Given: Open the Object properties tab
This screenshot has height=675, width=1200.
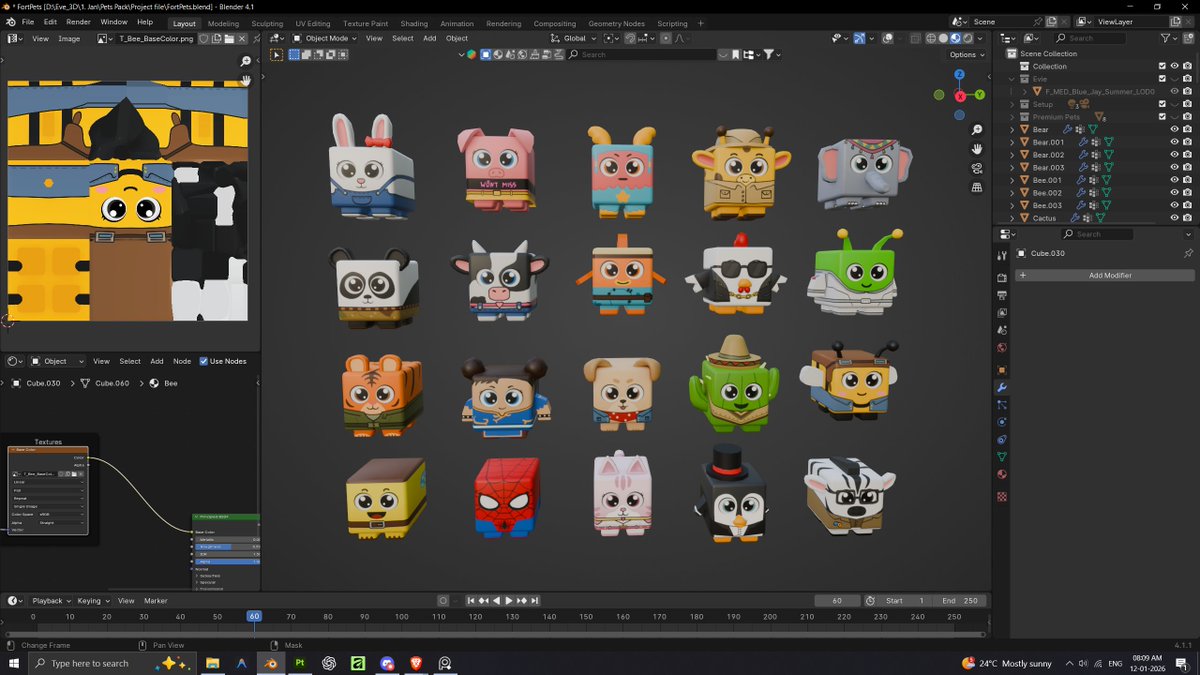Looking at the screenshot, I should (1002, 370).
